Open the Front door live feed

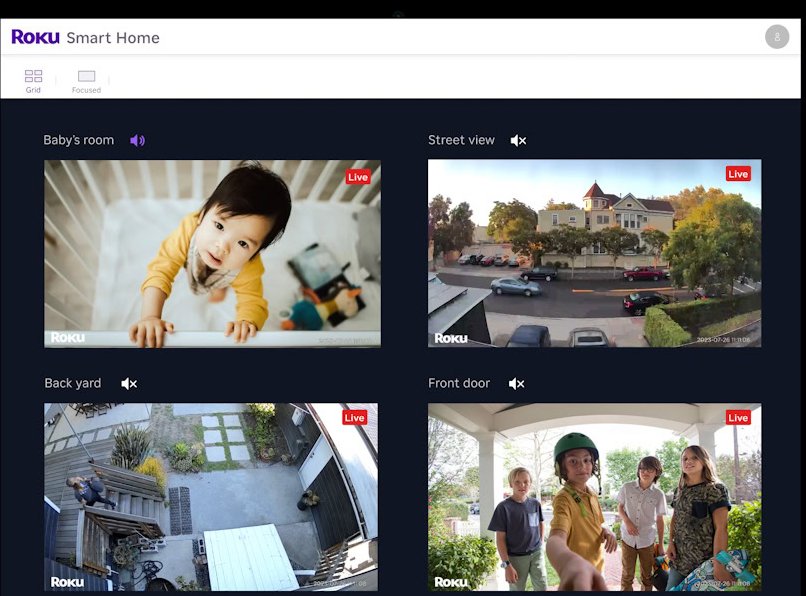[595, 497]
